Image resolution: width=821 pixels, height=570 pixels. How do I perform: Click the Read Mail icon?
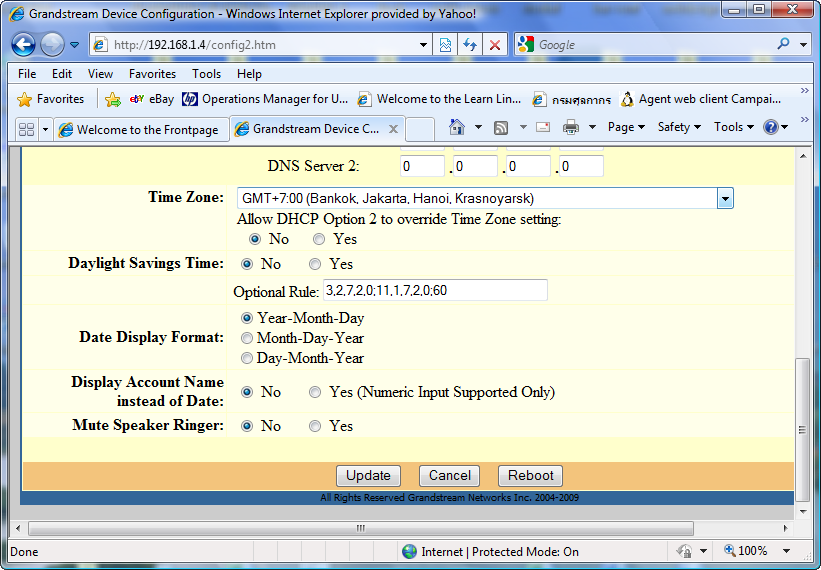click(543, 127)
